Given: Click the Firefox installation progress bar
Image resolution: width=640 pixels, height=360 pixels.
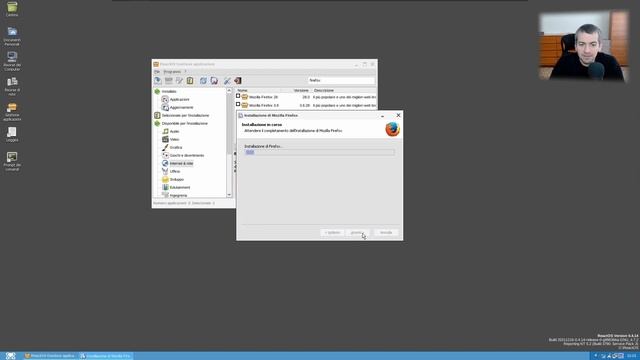Looking at the screenshot, I should click(320, 152).
